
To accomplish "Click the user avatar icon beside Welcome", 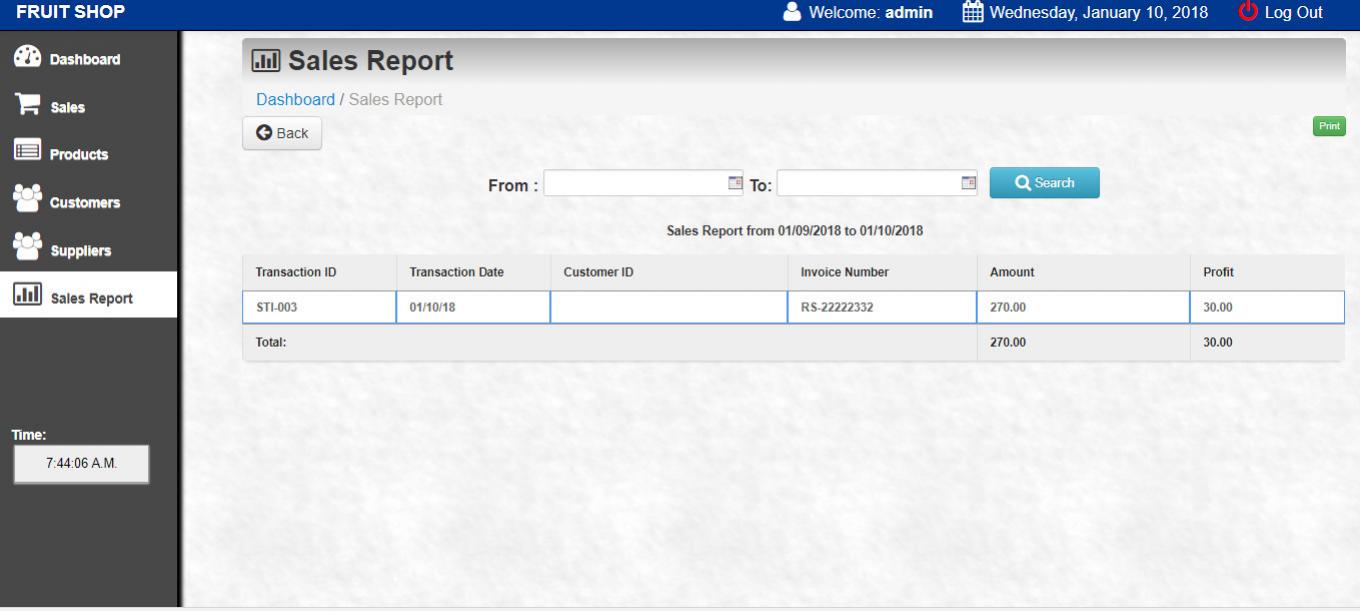I will 792,12.
